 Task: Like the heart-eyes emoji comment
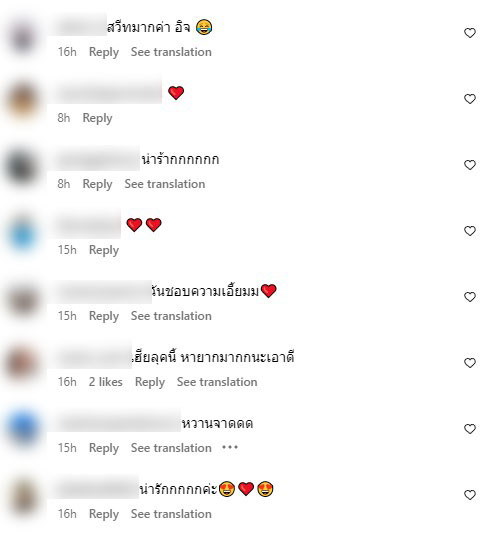[470, 495]
